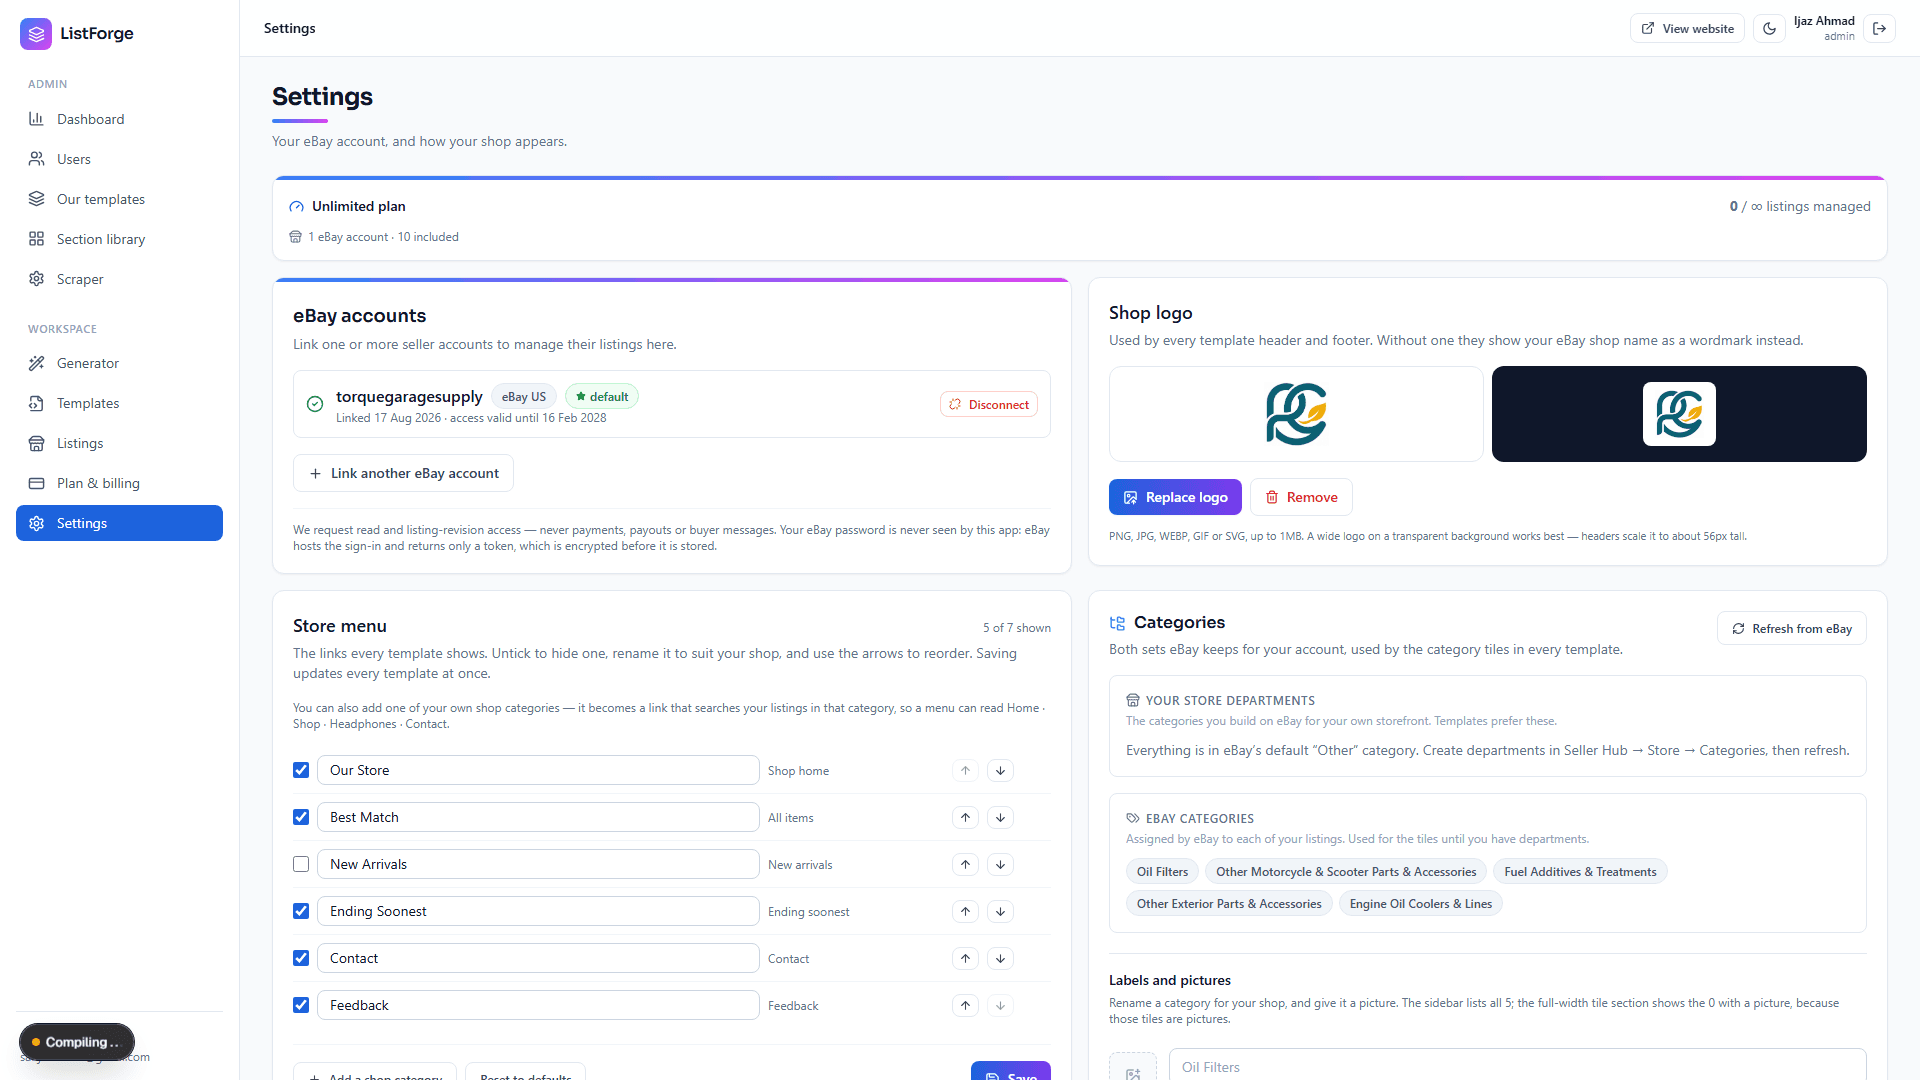This screenshot has width=1920, height=1080.
Task: Click the light background logo preview
Action: (x=1296, y=414)
